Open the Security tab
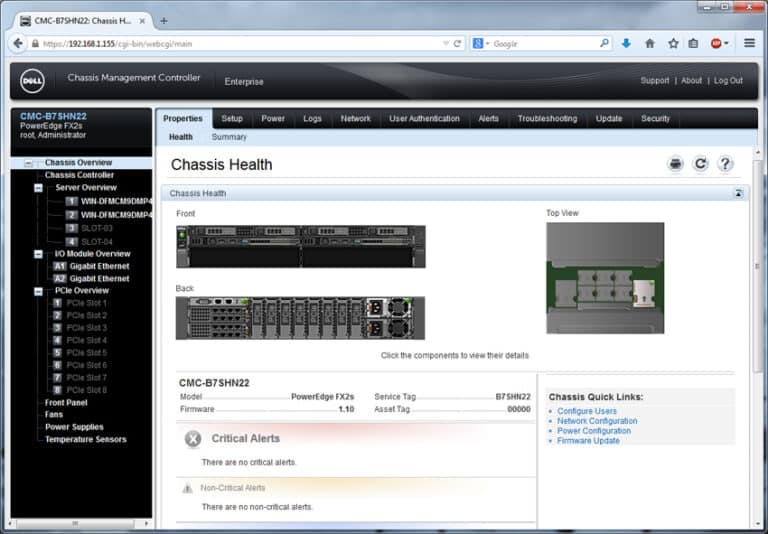The image size is (768, 534). pyautogui.click(x=655, y=119)
